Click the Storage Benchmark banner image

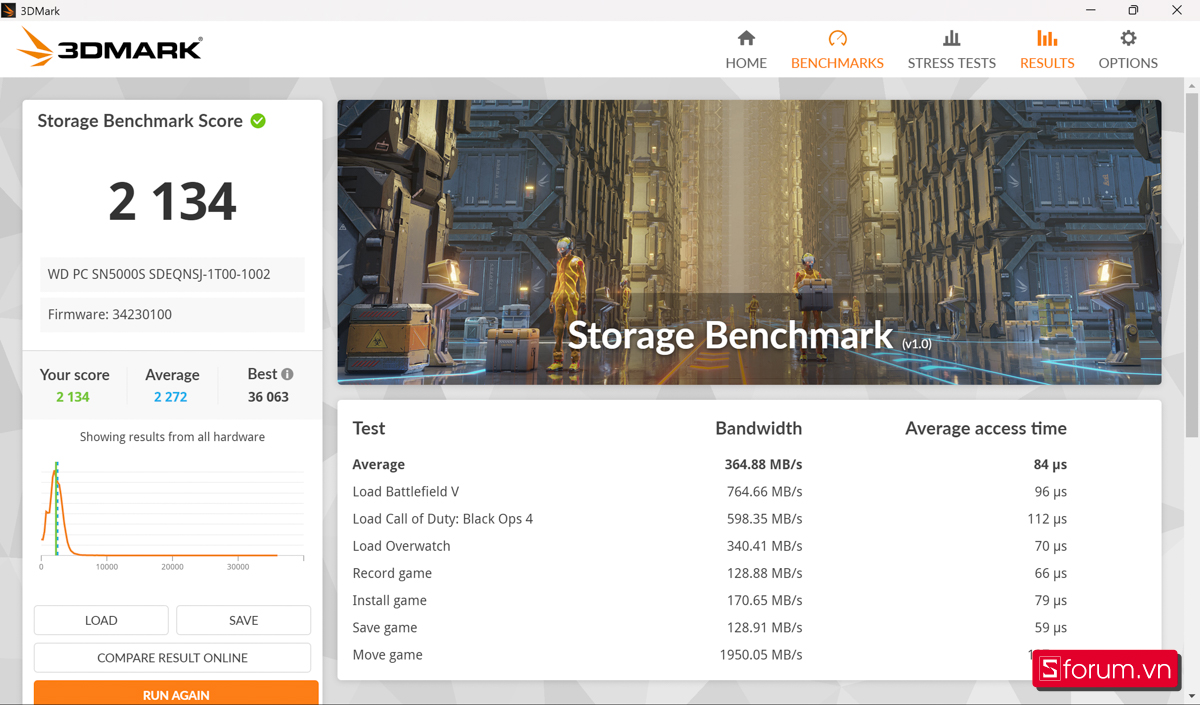pyautogui.click(x=749, y=242)
